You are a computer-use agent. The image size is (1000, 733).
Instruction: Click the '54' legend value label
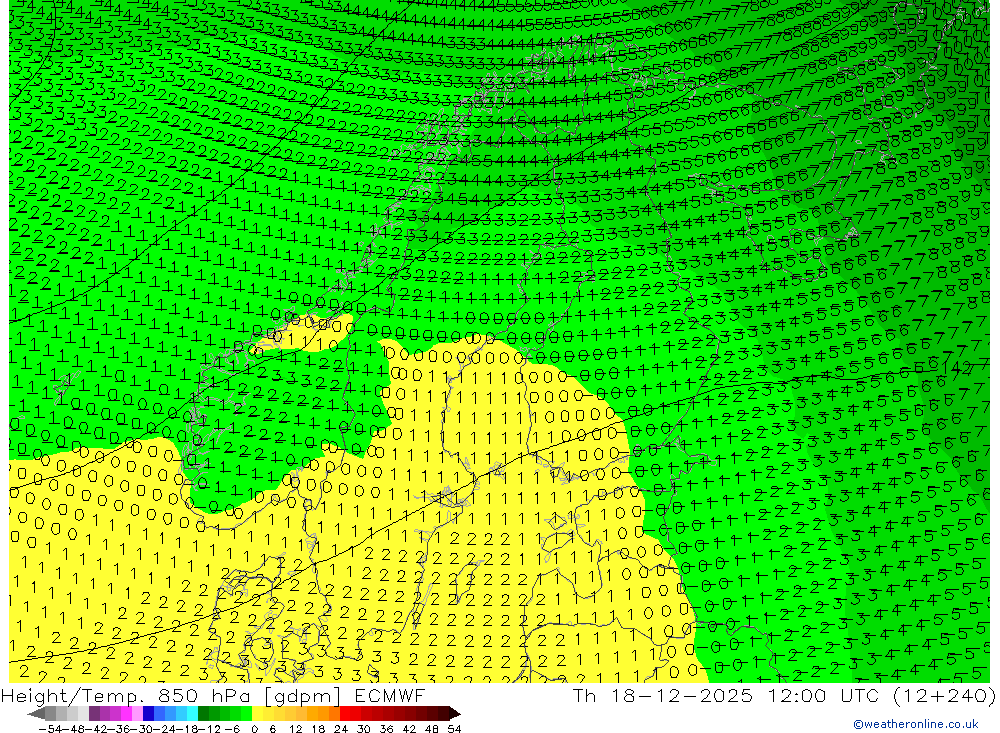point(454,729)
